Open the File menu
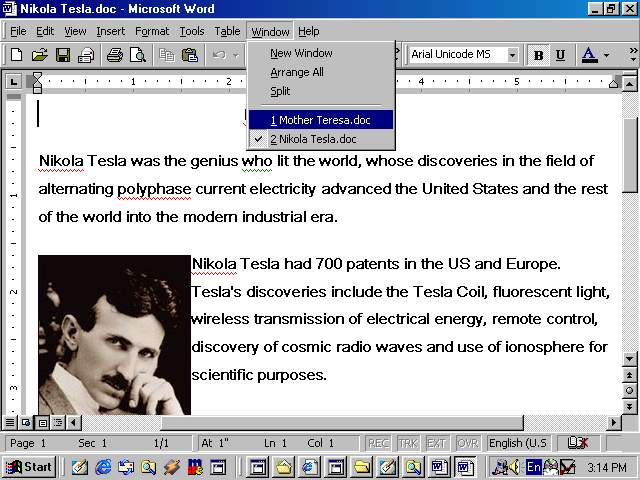This screenshot has height=480, width=640. (x=18, y=31)
